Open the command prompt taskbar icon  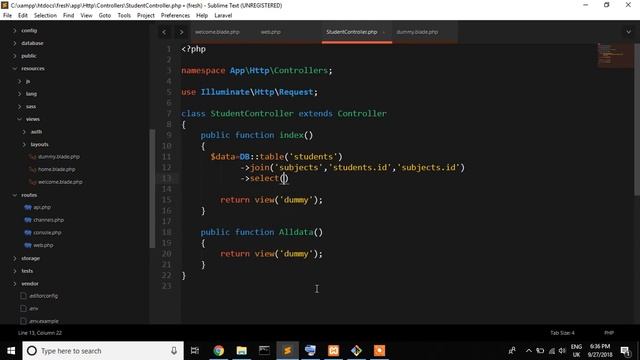click(264, 351)
